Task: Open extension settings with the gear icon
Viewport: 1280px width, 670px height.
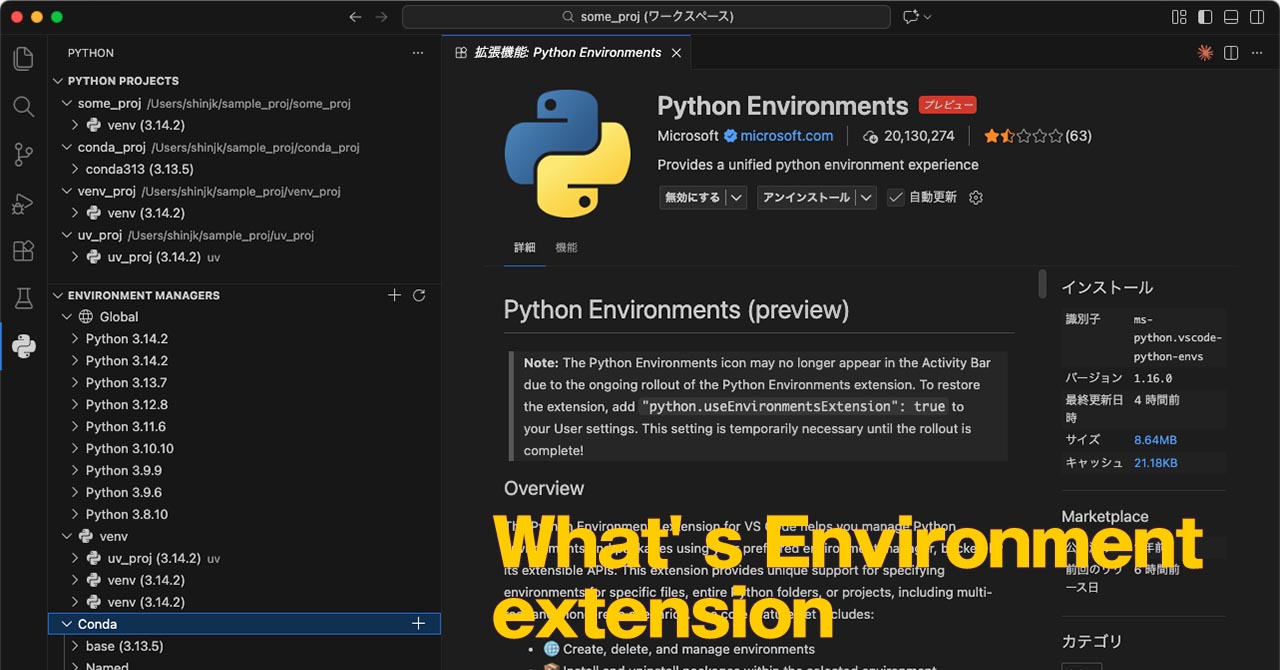Action: coord(975,197)
